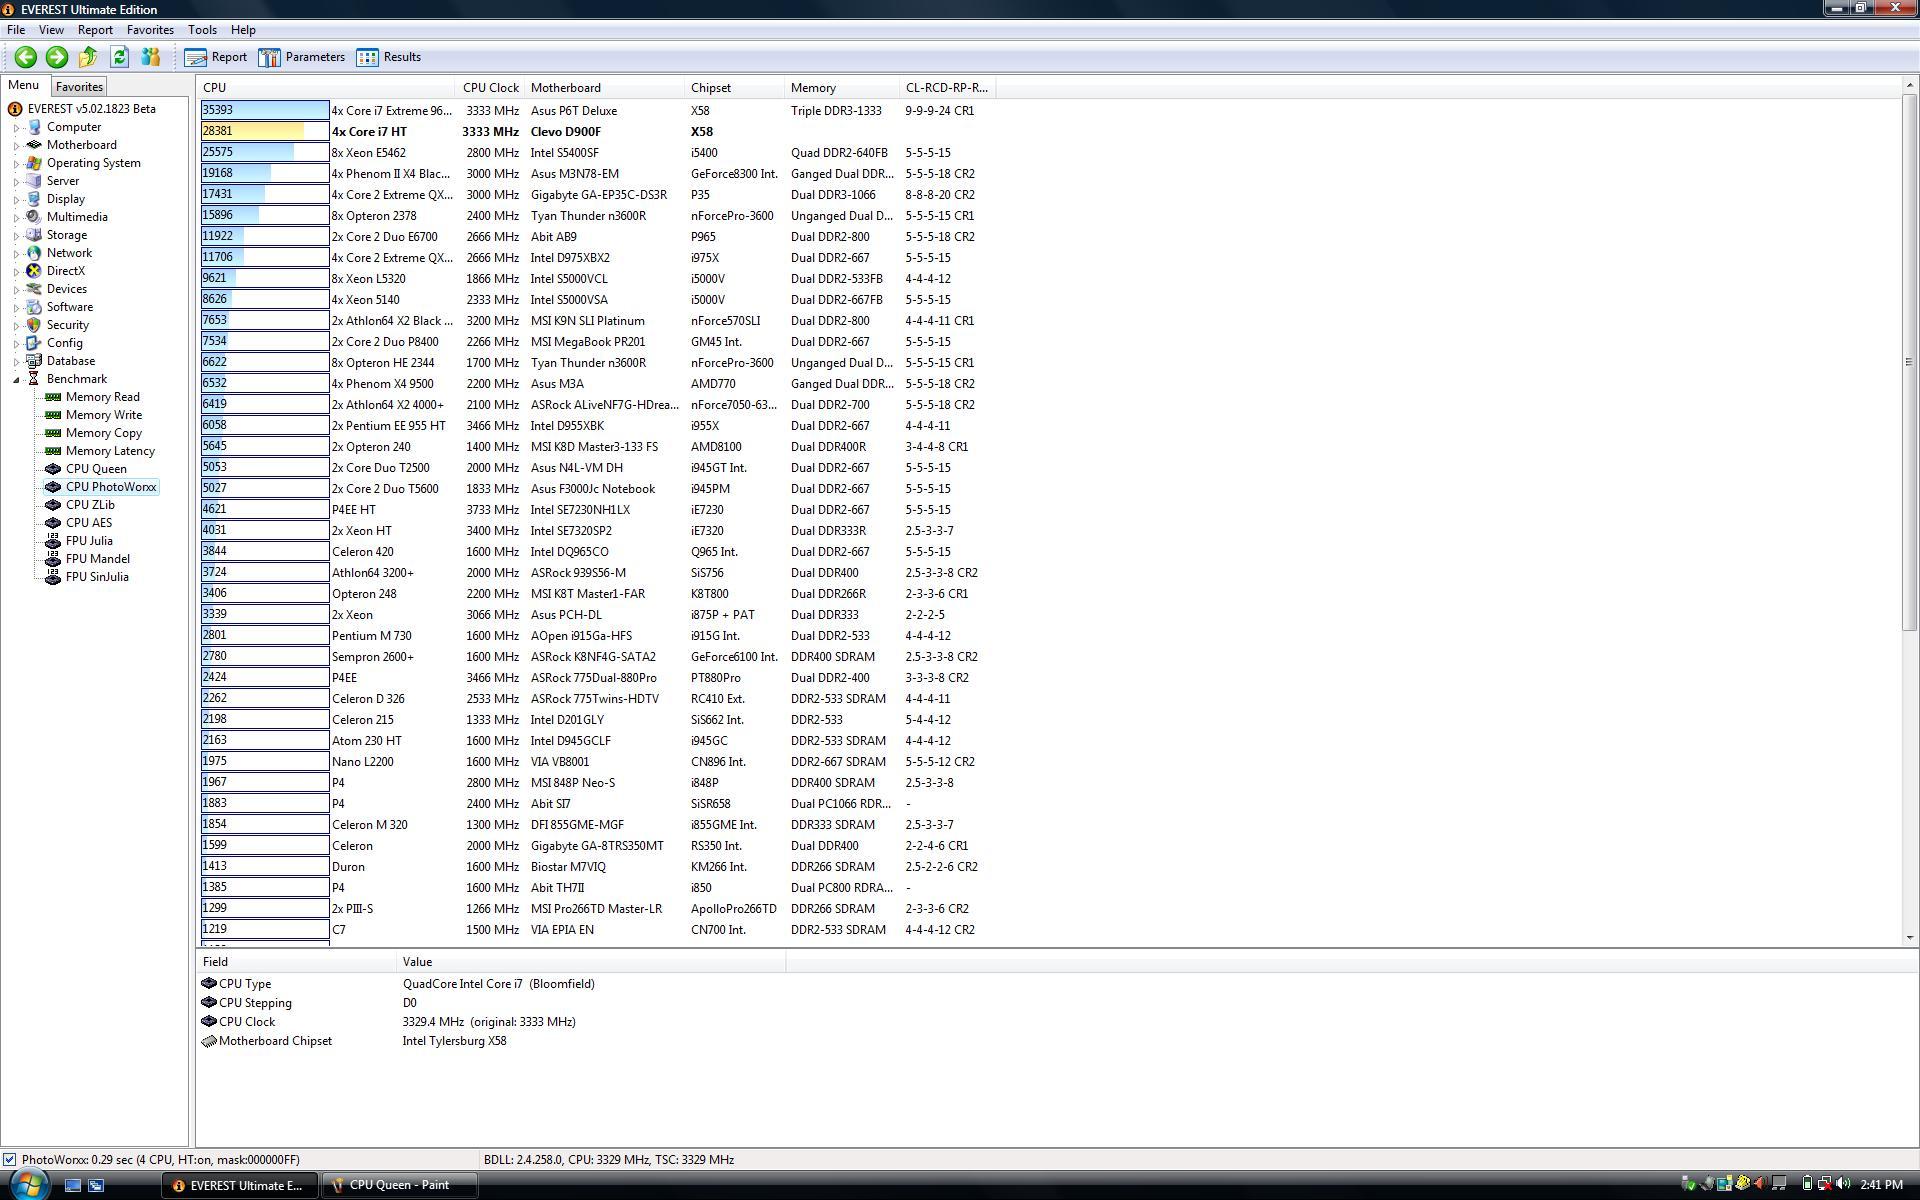Sort by the Chipset column header

pyautogui.click(x=735, y=88)
